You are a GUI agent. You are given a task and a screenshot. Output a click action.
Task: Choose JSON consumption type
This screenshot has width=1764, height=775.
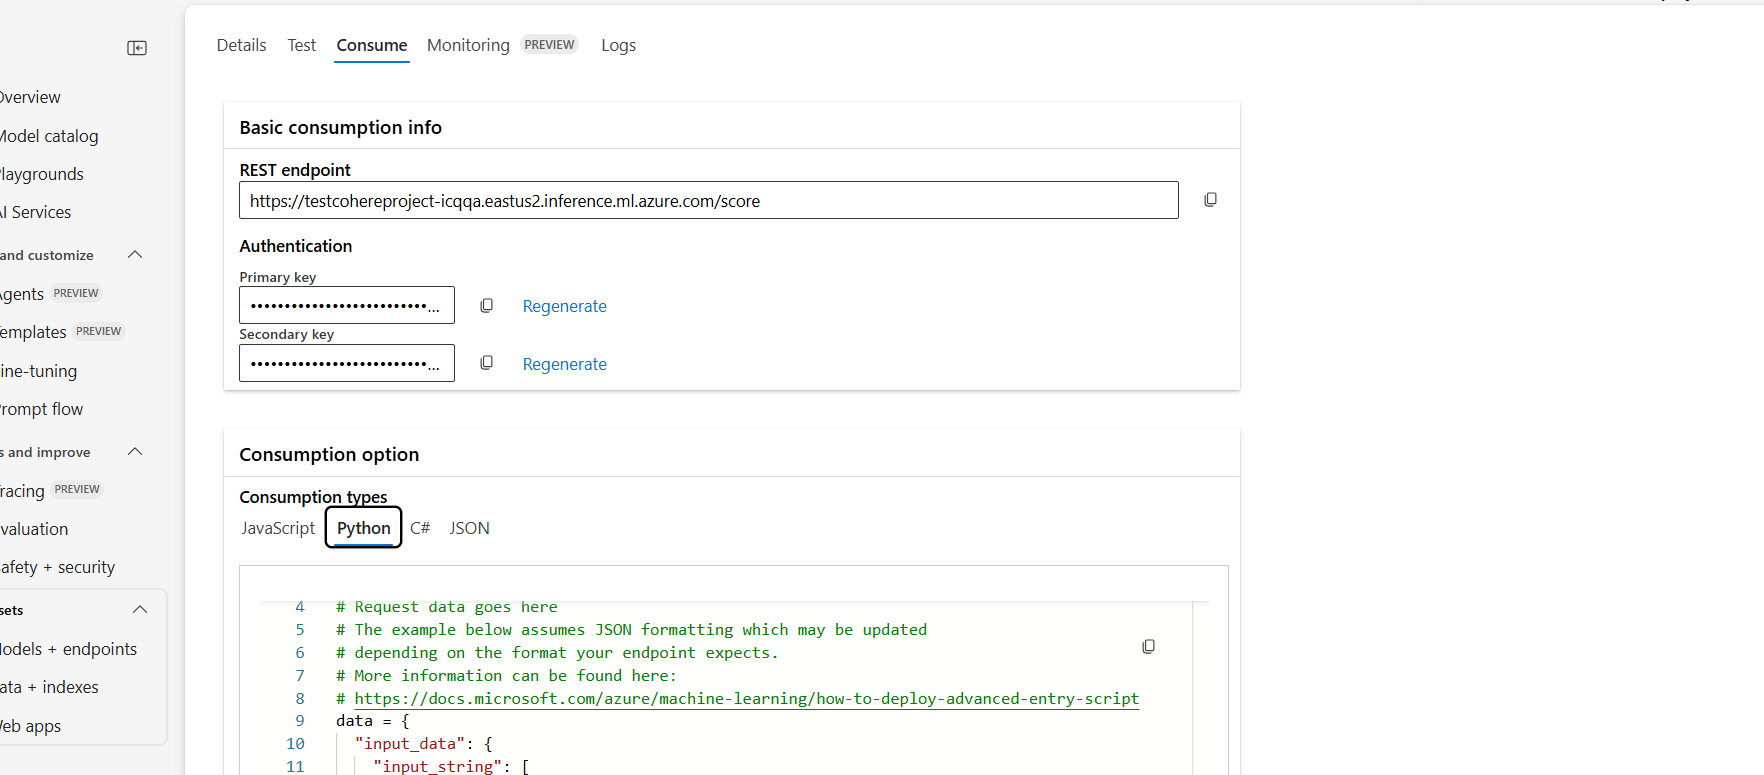click(469, 528)
